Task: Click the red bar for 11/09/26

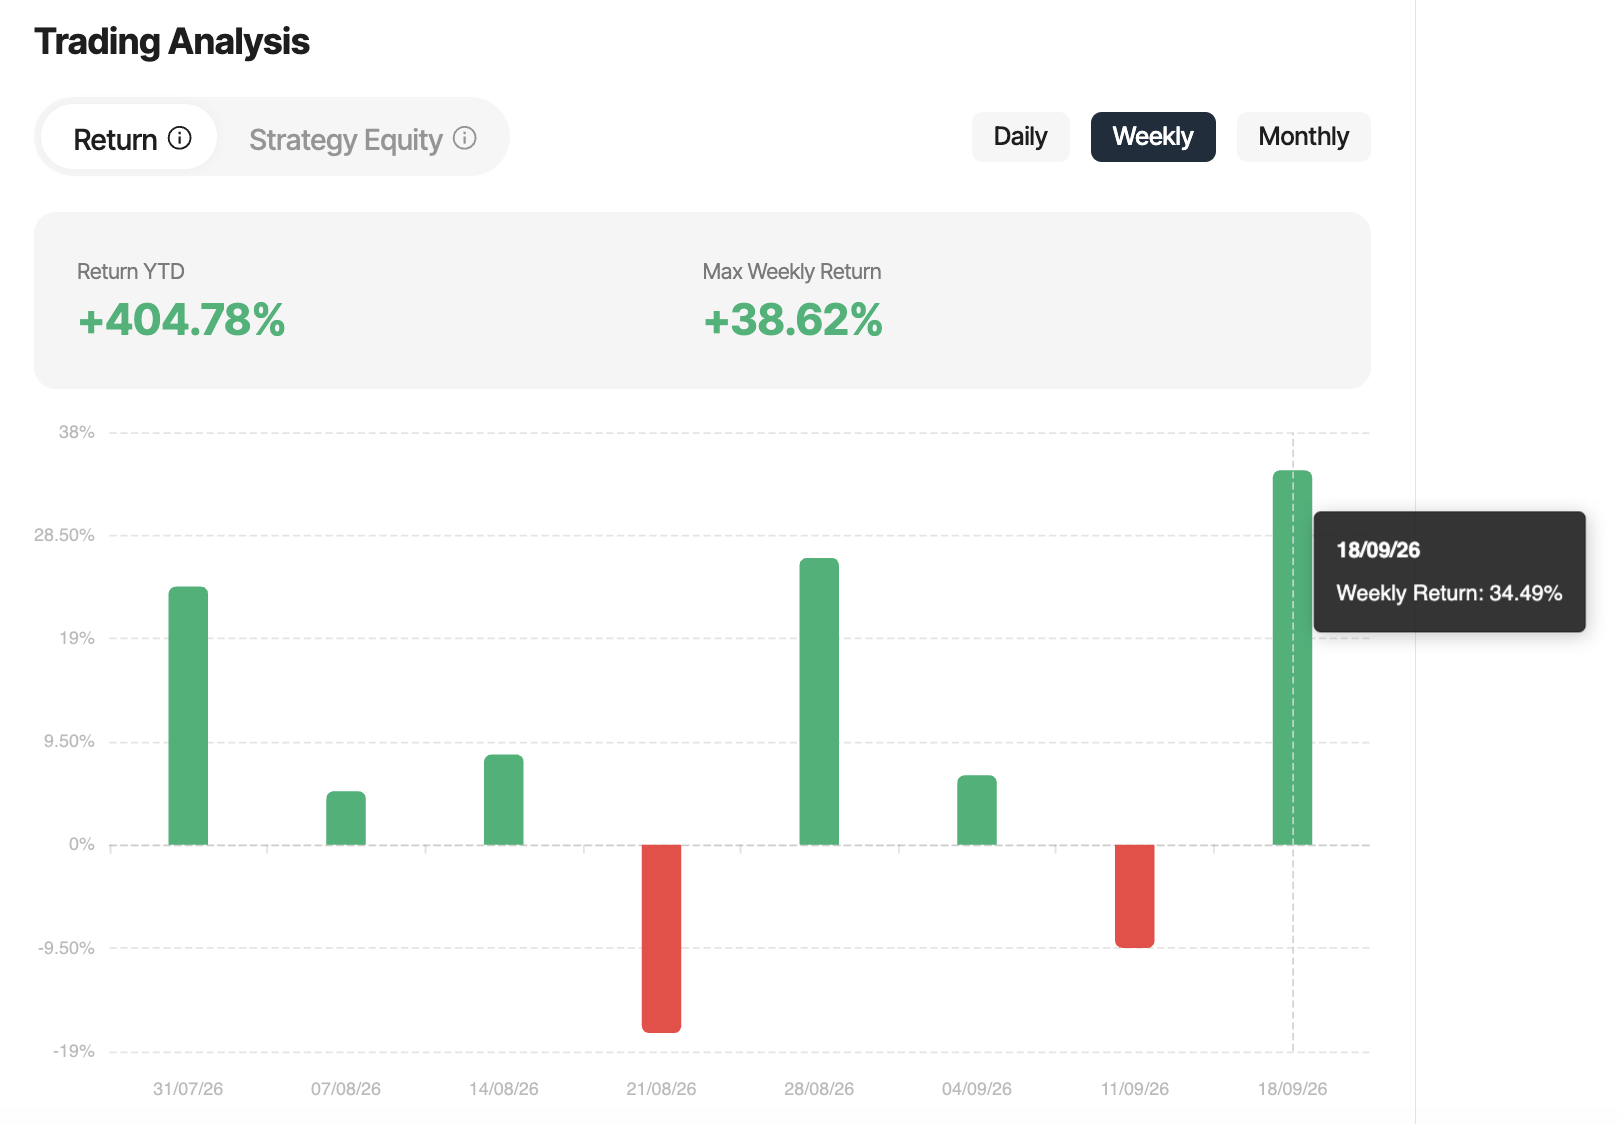Action: 1135,896
